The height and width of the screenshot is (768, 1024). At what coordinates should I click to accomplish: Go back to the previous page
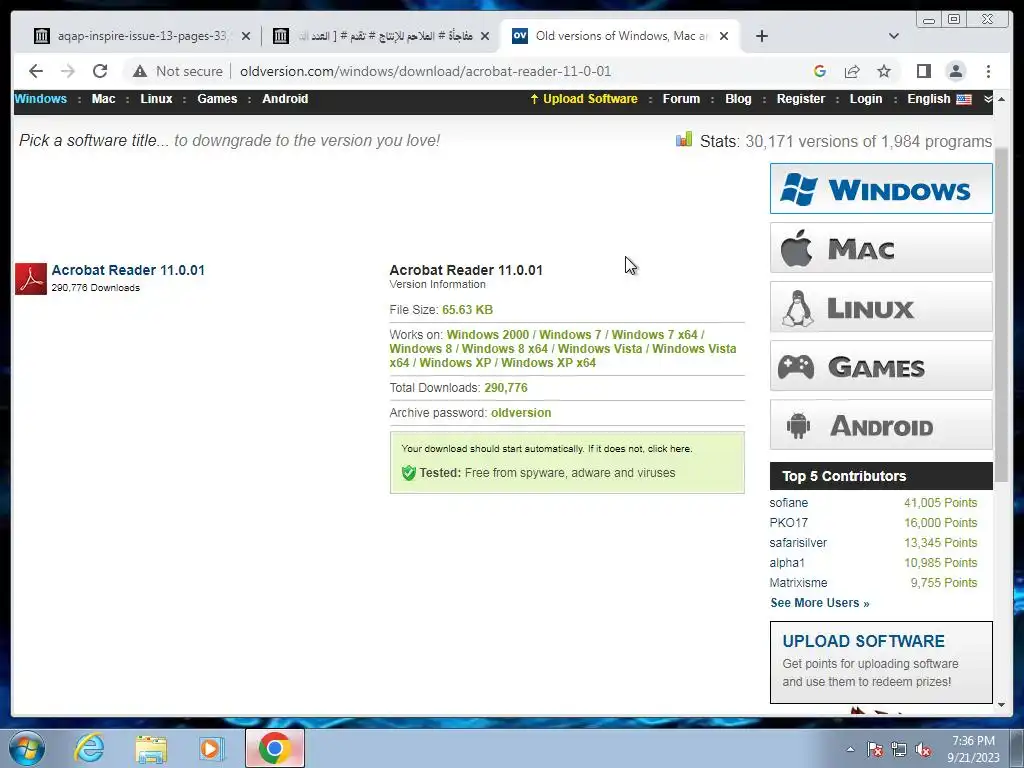pyautogui.click(x=36, y=71)
